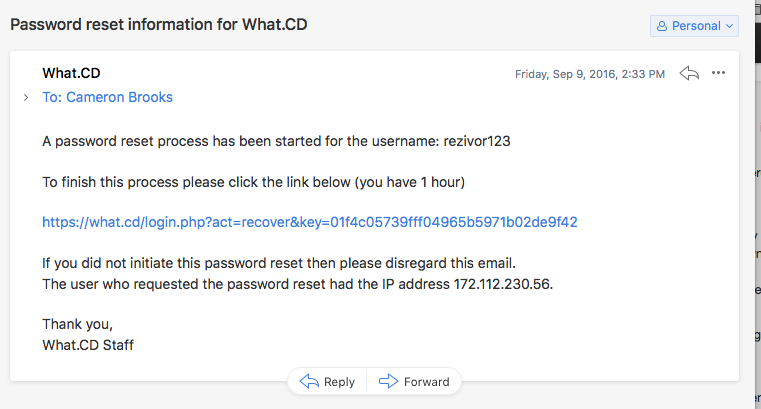Click the sender name What.CD
This screenshot has height=409, width=761.
pos(71,73)
